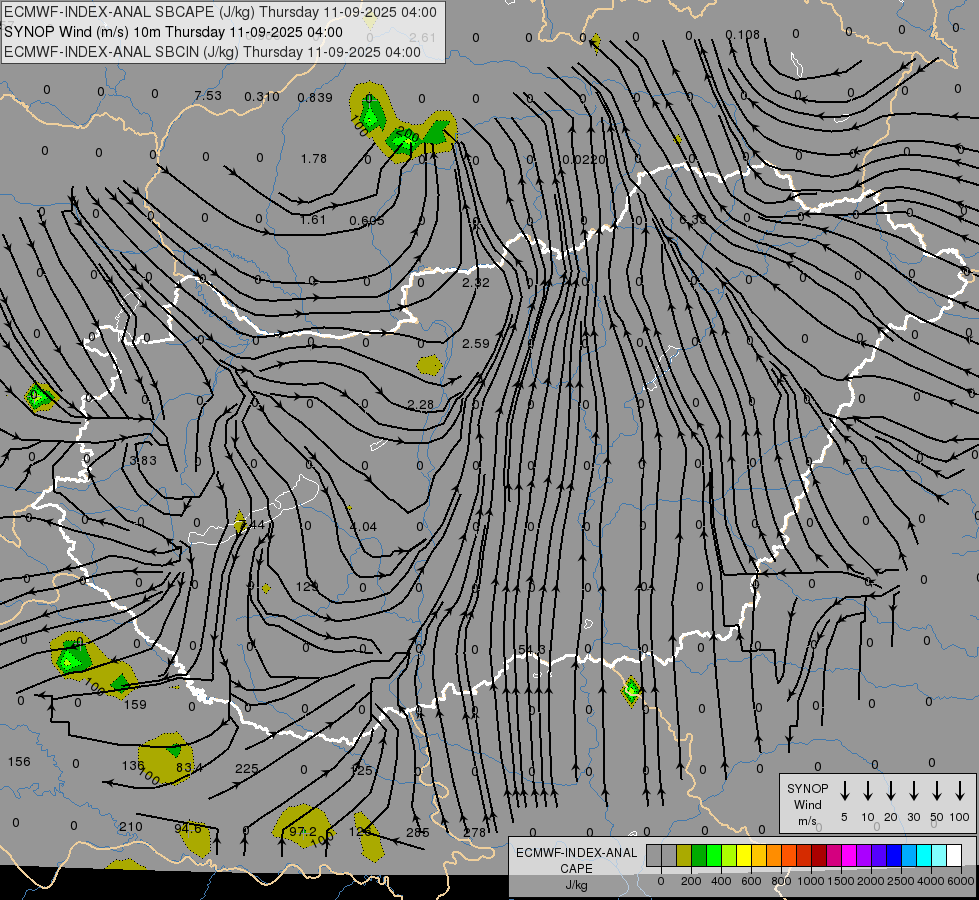The width and height of the screenshot is (979, 900).
Task: Select the SBCAPE title line at top
Action: pyautogui.click(x=220, y=12)
